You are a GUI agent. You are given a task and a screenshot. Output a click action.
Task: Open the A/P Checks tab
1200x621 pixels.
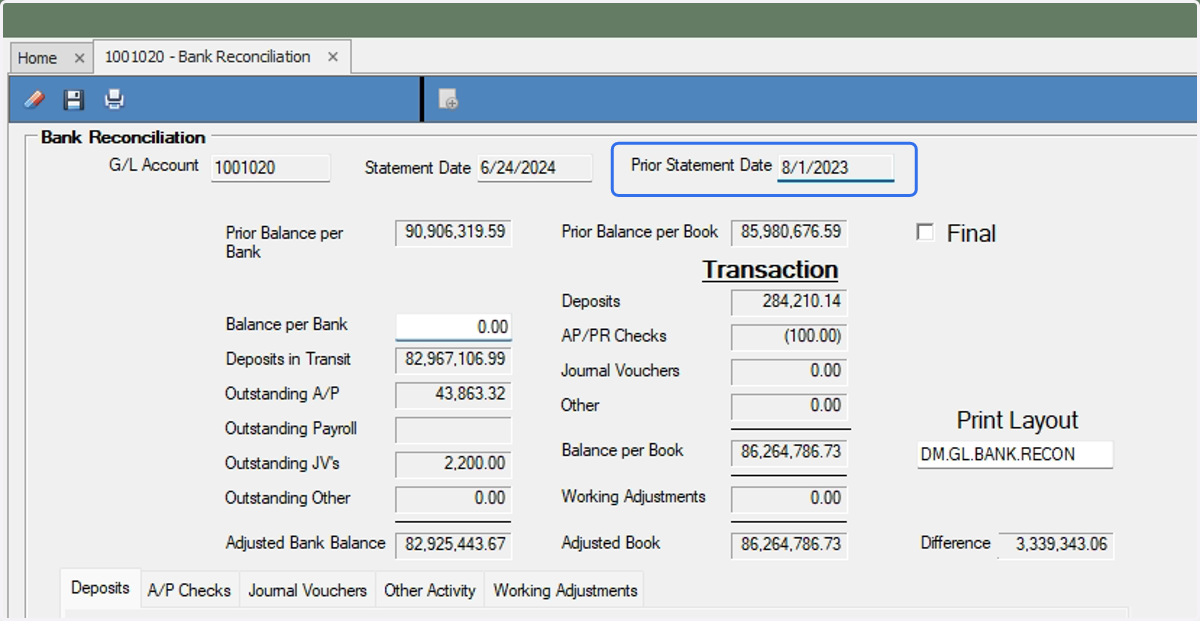point(189,590)
